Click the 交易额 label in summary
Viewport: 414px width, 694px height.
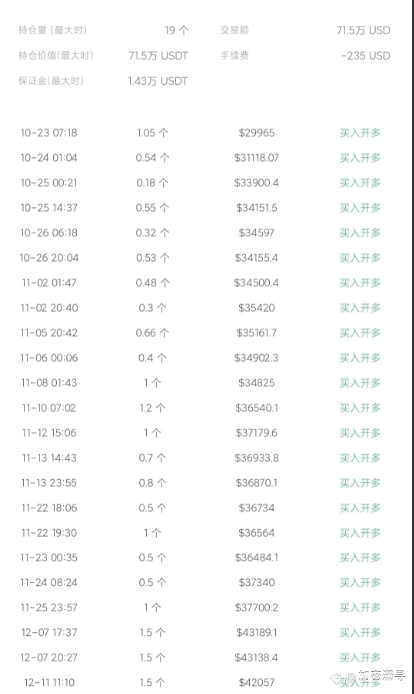click(235, 30)
